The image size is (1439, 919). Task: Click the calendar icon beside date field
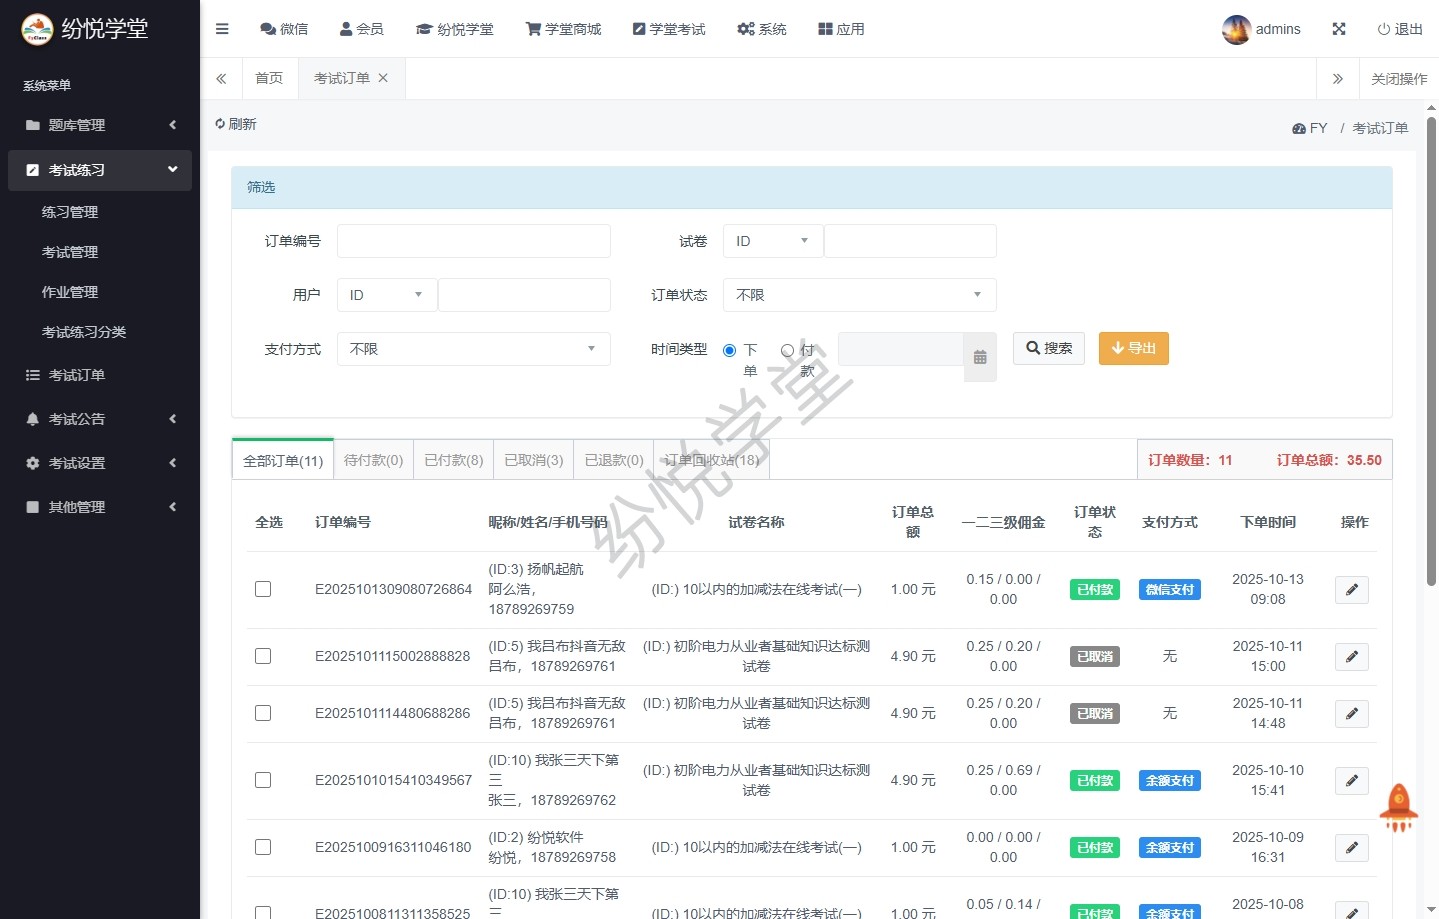coord(980,357)
